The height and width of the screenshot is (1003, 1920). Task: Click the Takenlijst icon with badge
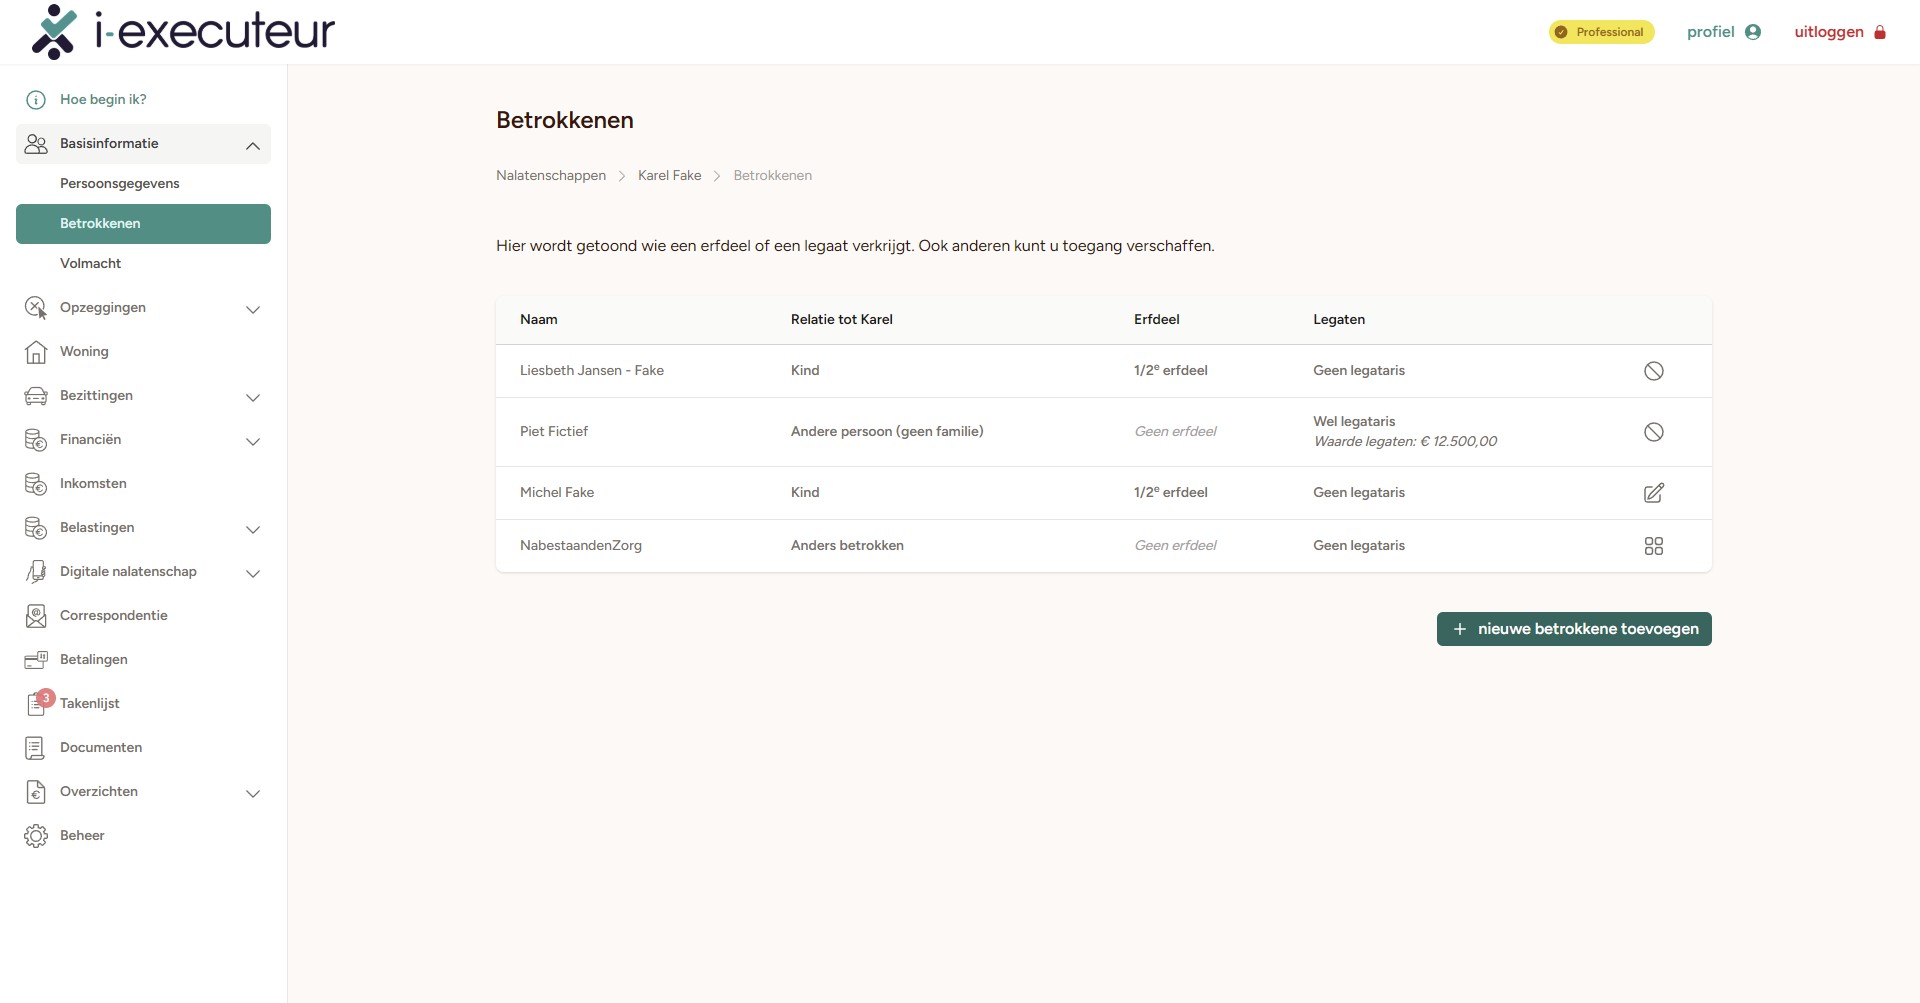pos(37,703)
